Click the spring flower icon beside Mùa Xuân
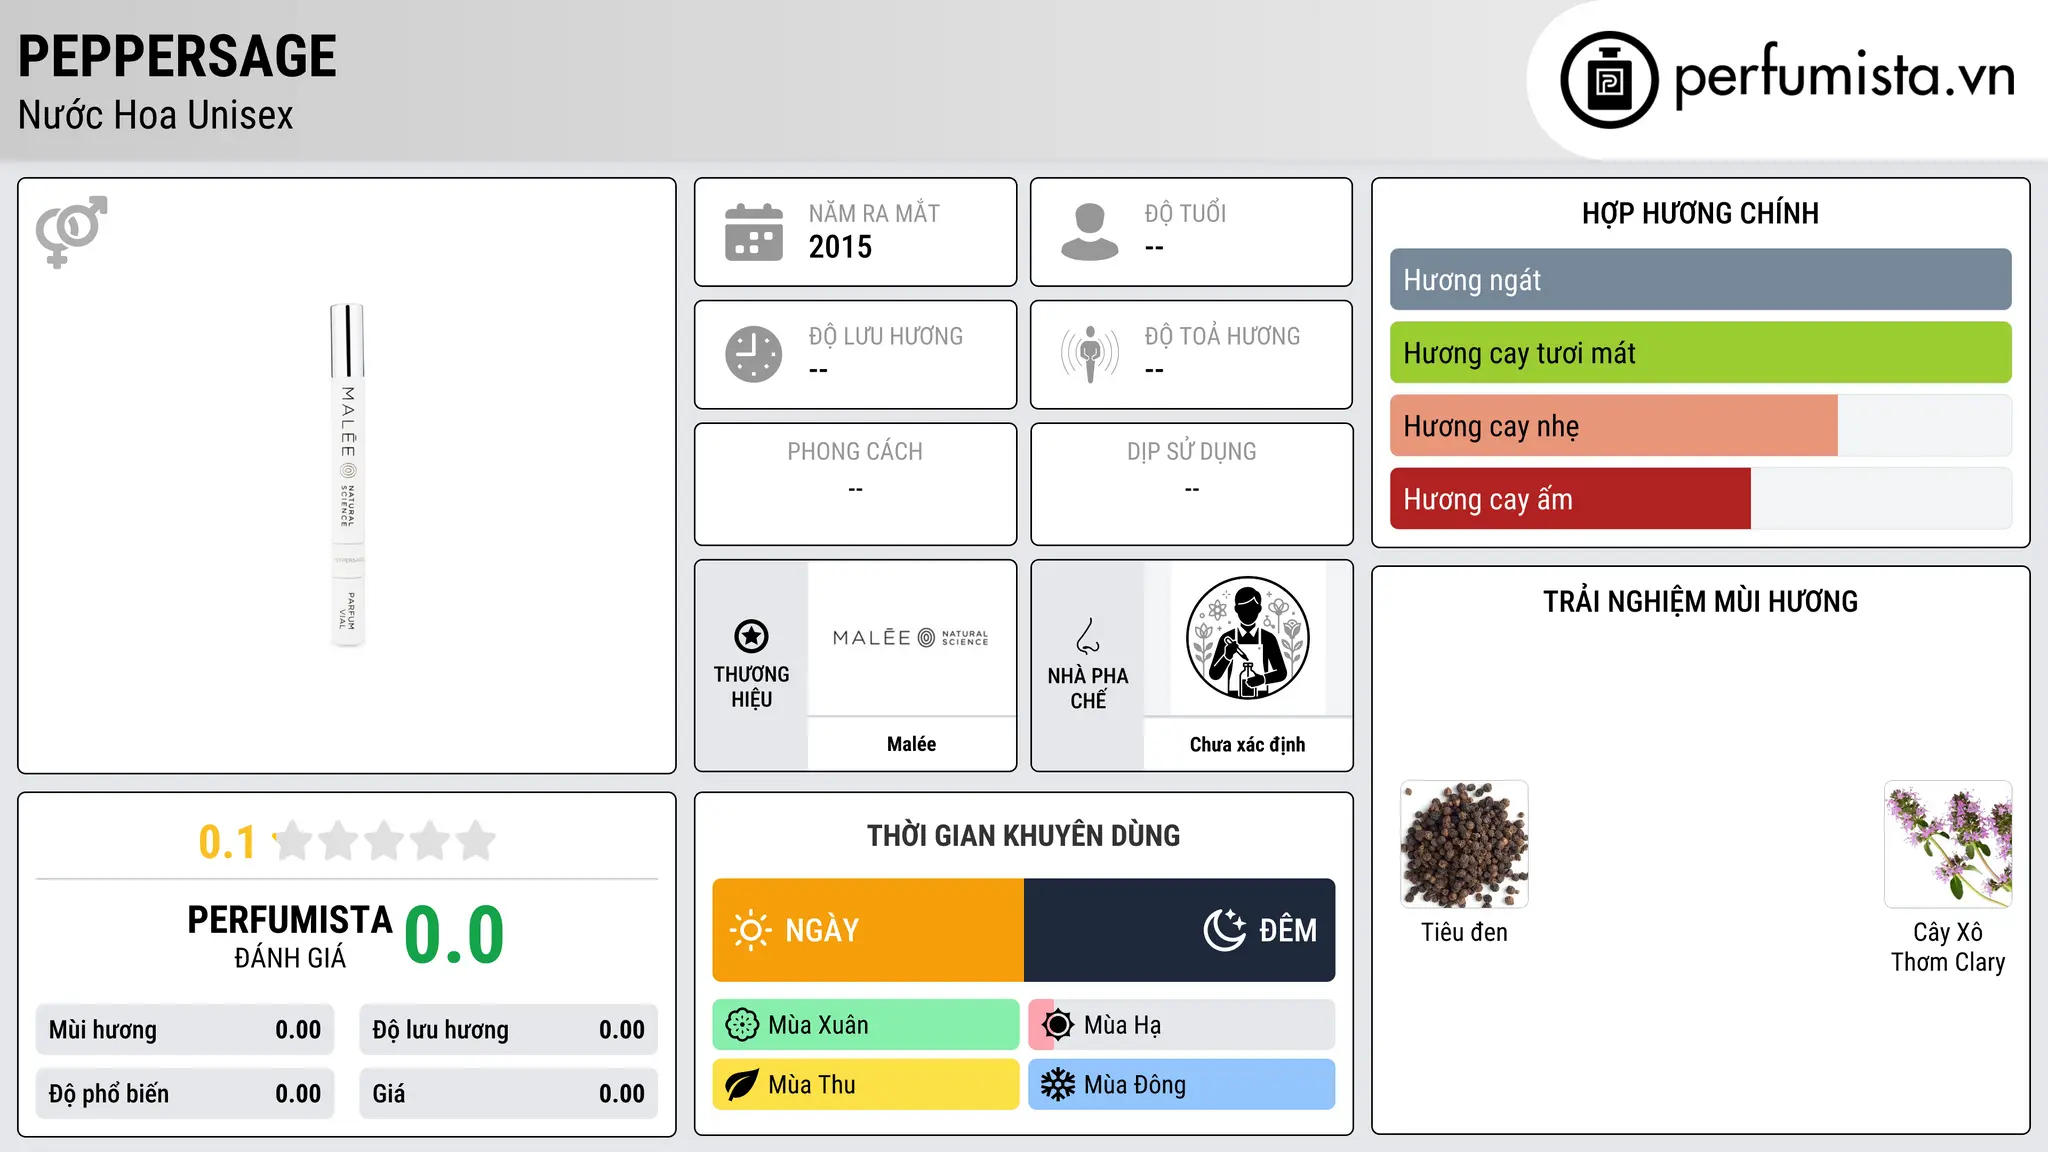The width and height of the screenshot is (2048, 1152). click(x=742, y=1025)
